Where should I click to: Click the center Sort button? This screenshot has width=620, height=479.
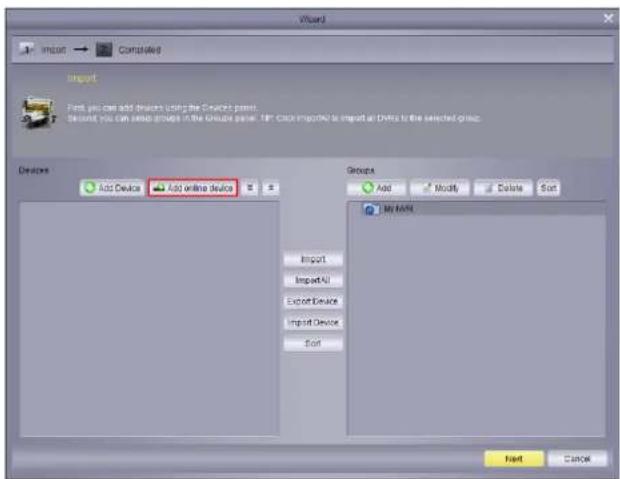click(x=313, y=344)
